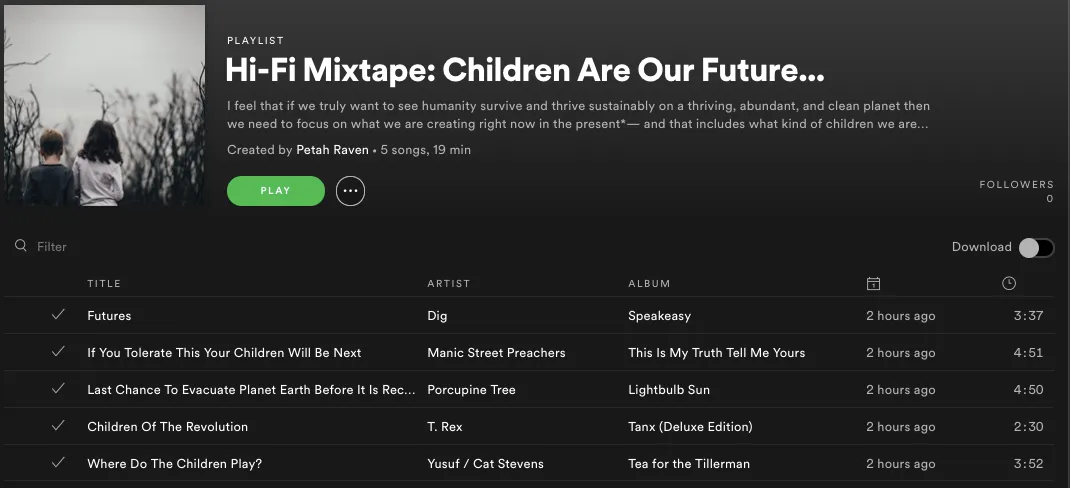Open Petah Raven's profile link

[x=332, y=150]
